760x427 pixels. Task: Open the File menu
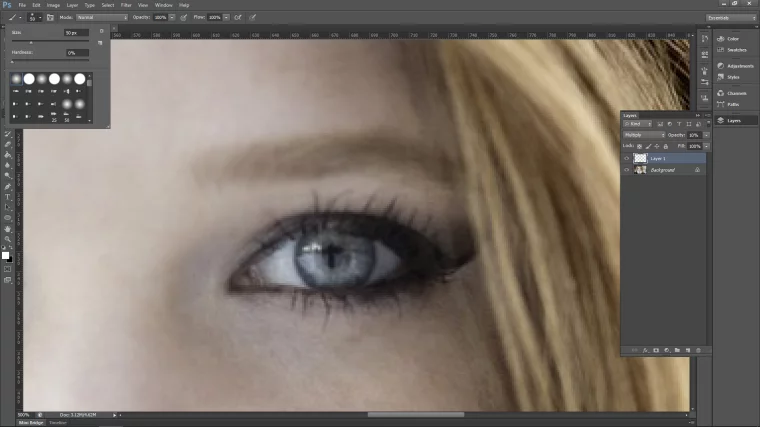pyautogui.click(x=22, y=5)
